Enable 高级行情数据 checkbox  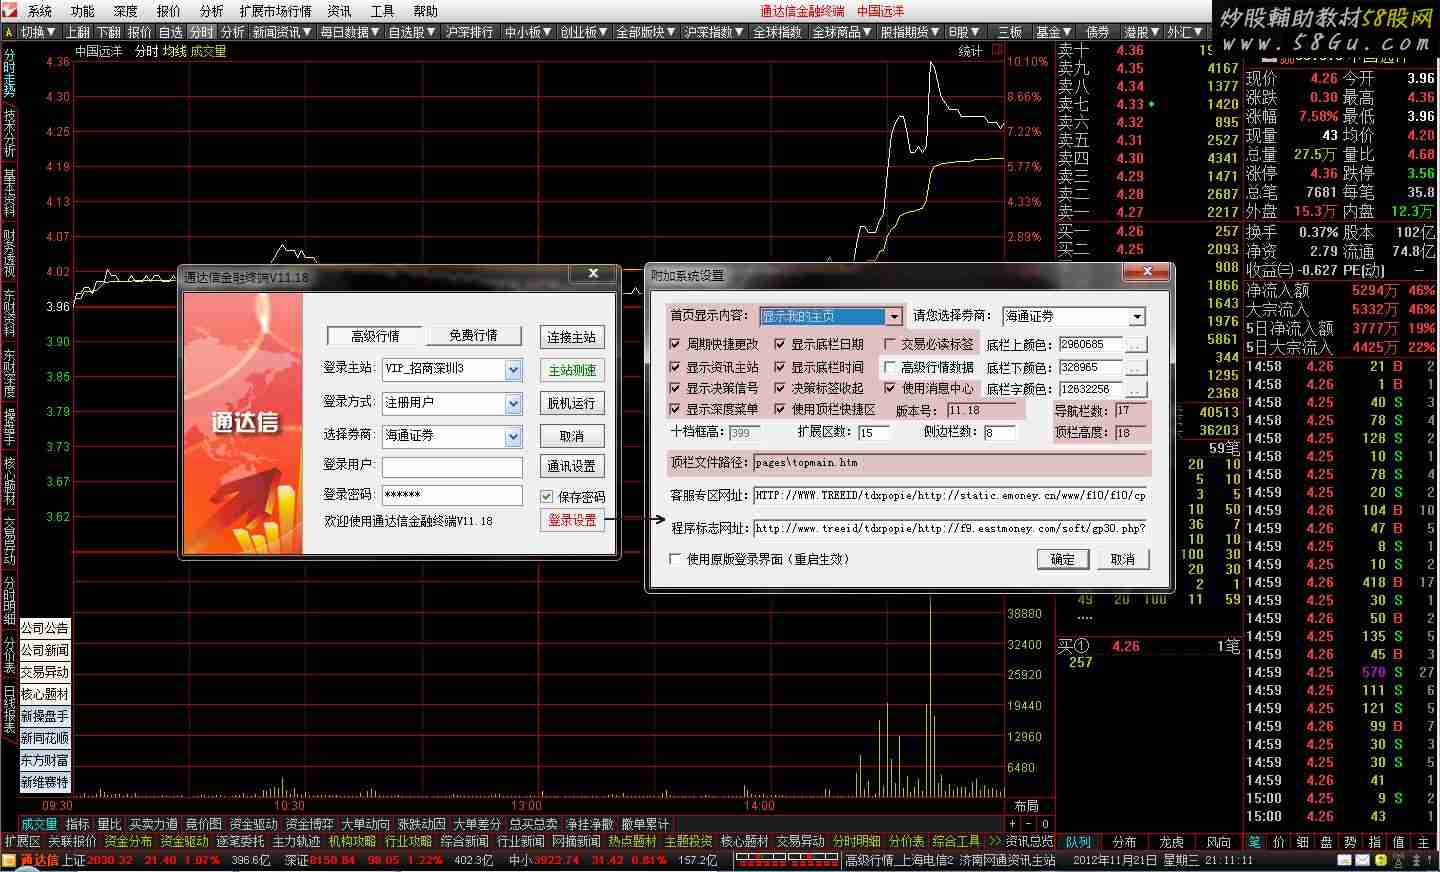pos(890,367)
